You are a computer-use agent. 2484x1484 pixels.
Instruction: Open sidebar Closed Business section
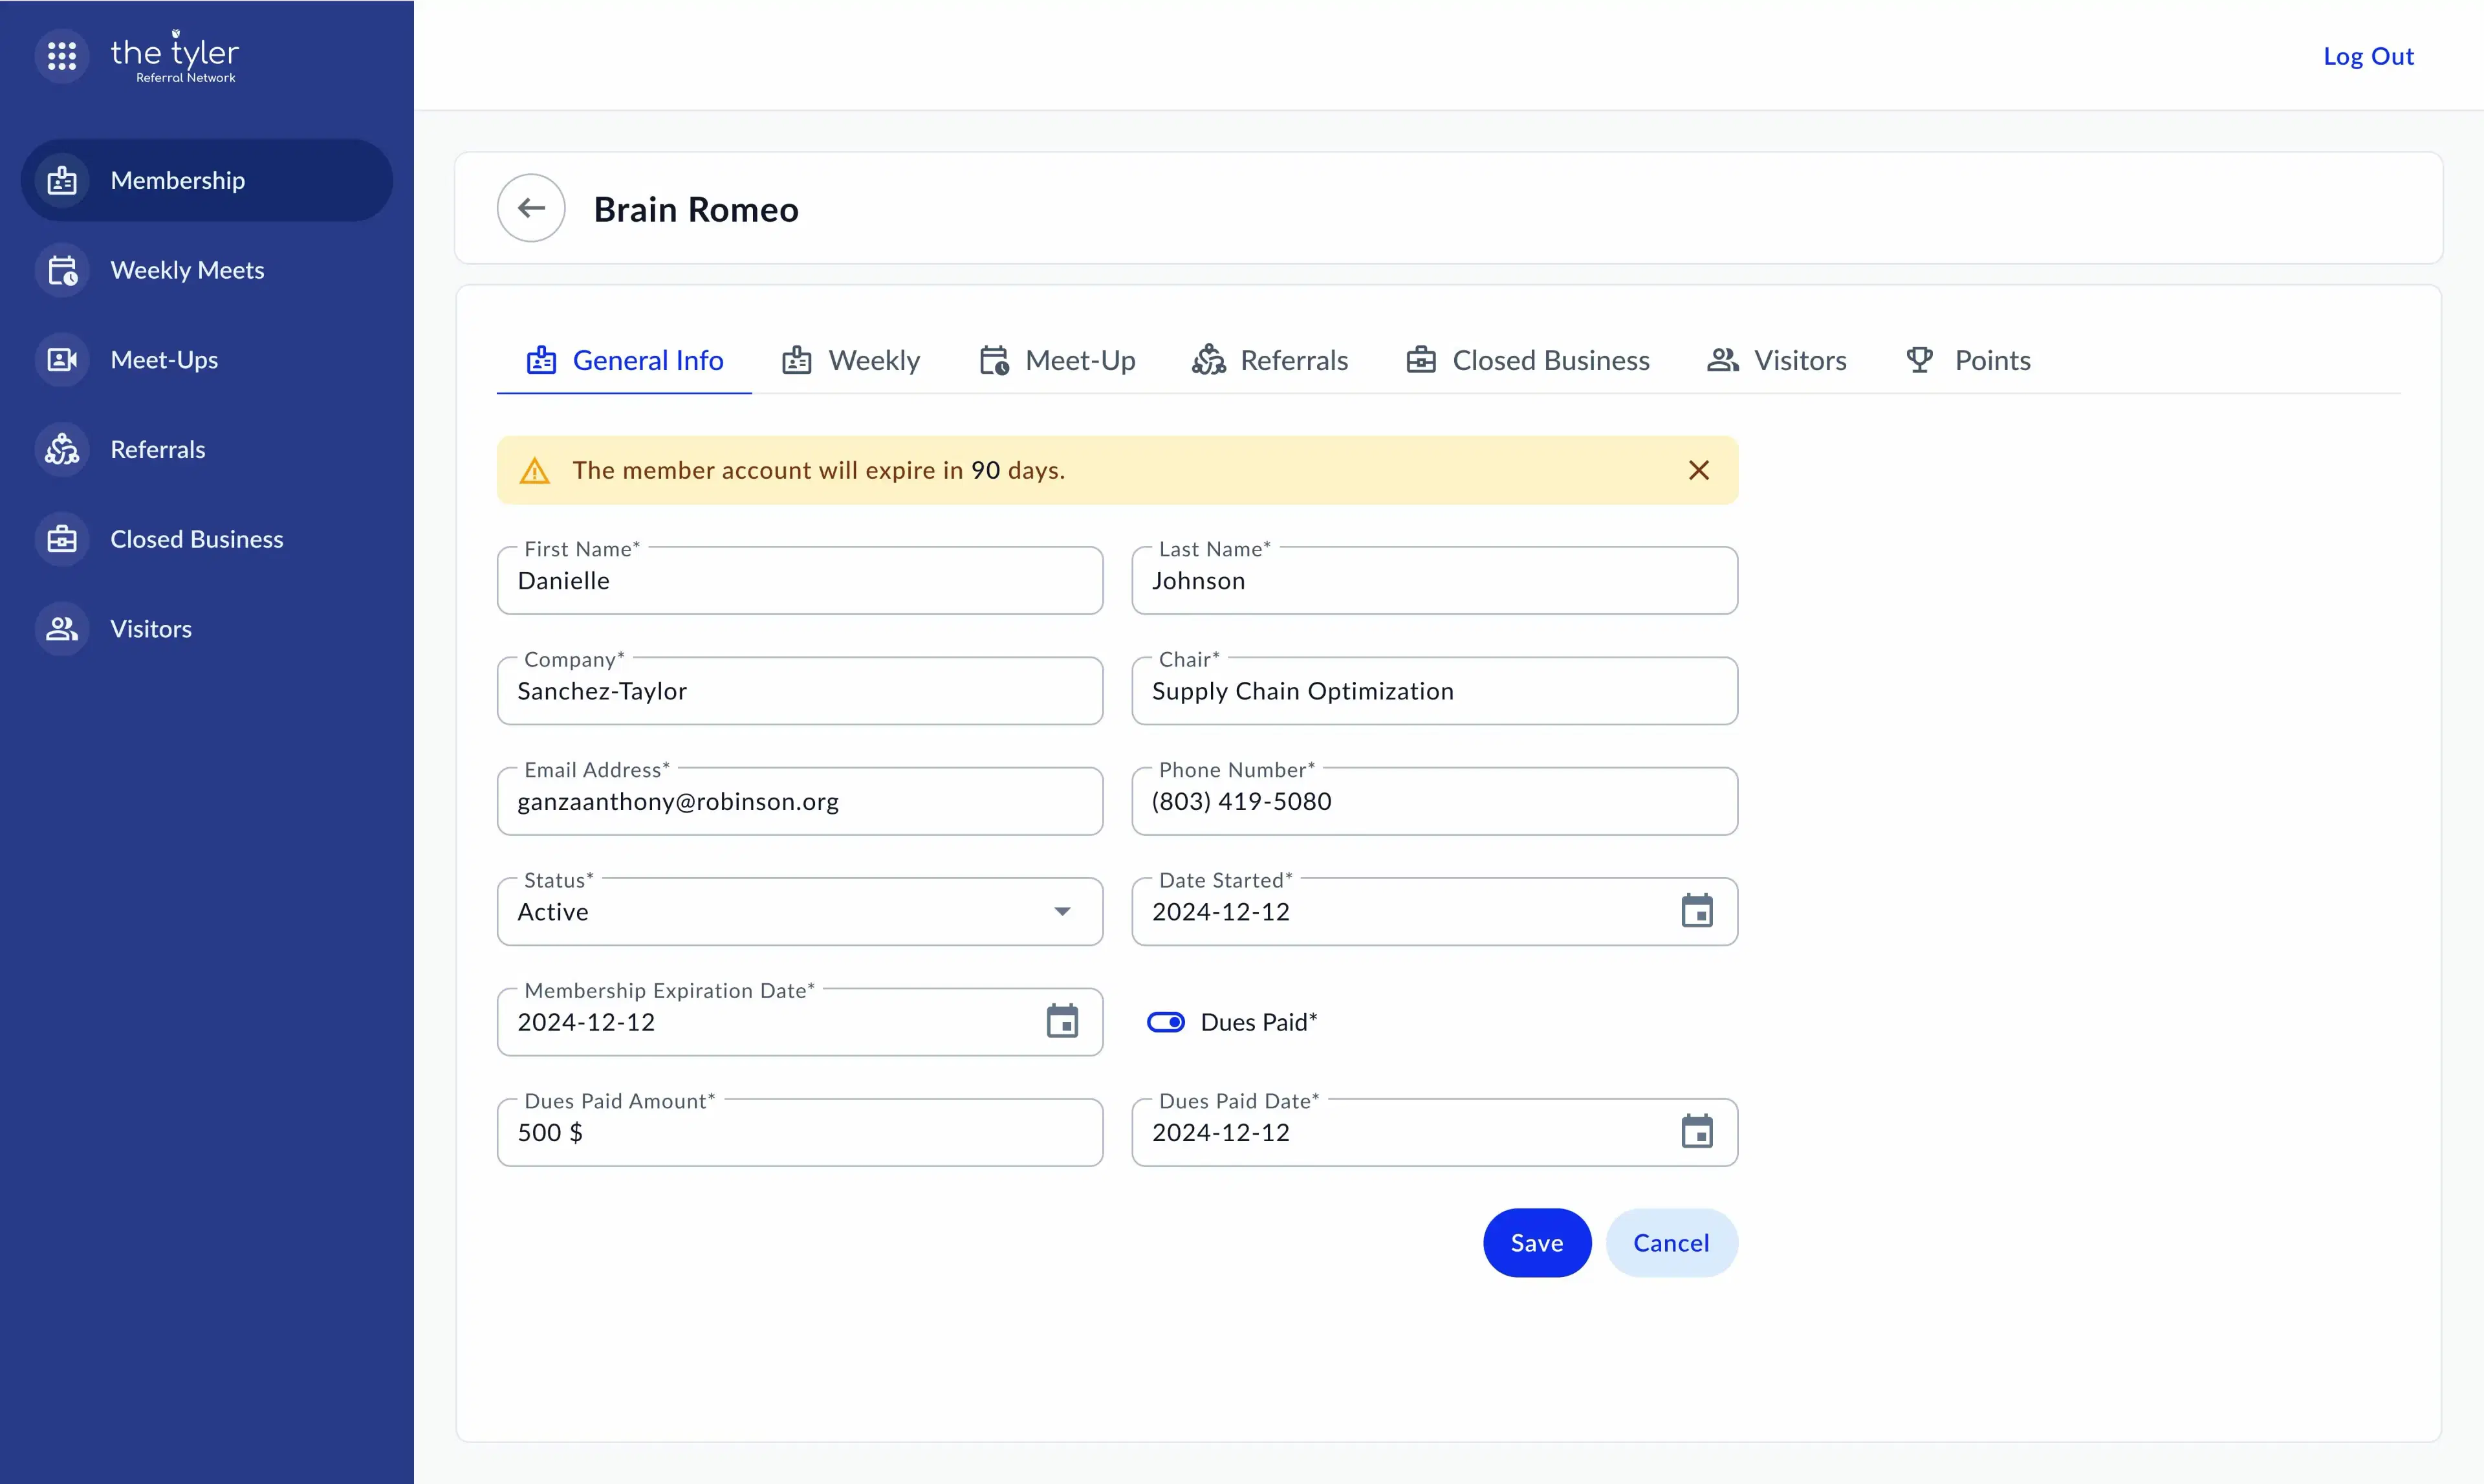pos(196,539)
